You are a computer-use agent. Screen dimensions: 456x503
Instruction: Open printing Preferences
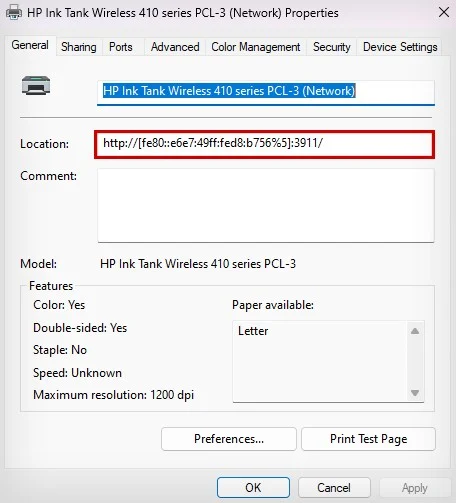(x=229, y=439)
